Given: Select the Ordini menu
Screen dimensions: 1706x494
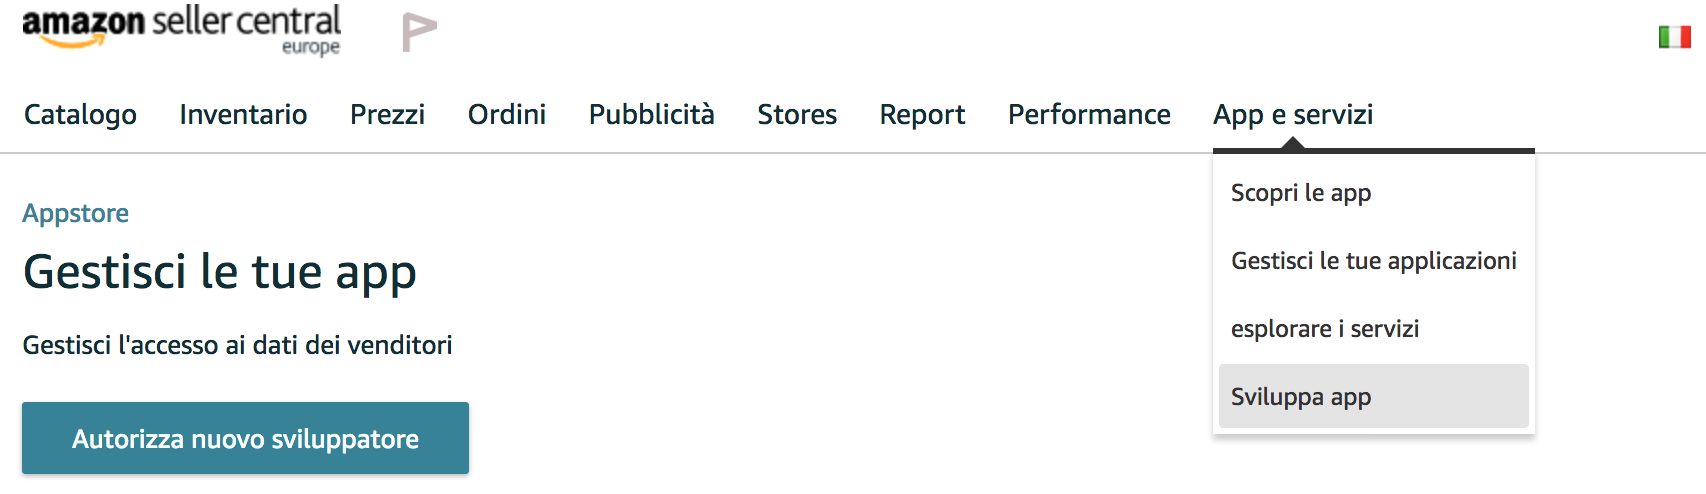Looking at the screenshot, I should tap(507, 115).
